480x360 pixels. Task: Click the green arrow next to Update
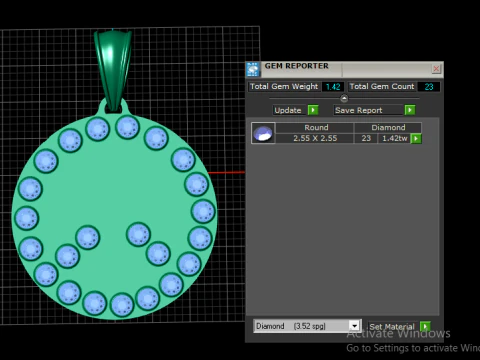tap(313, 110)
